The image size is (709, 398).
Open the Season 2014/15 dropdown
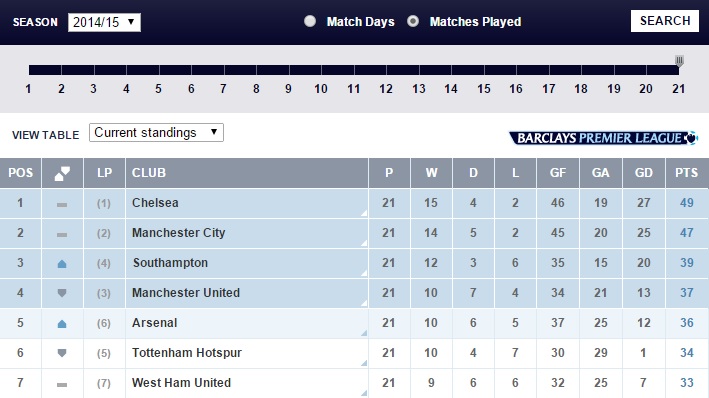point(104,22)
